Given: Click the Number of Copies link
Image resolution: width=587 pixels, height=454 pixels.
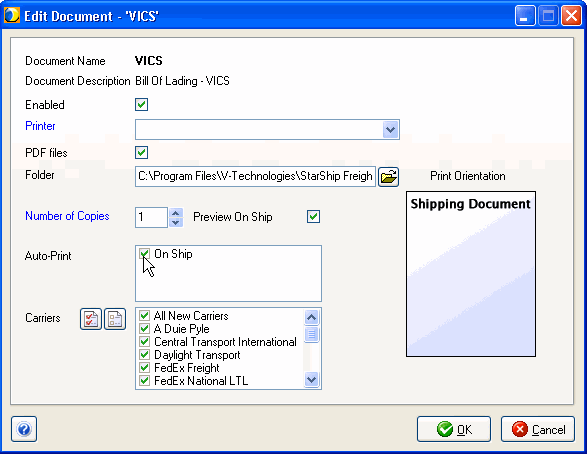Looking at the screenshot, I should [x=67, y=216].
